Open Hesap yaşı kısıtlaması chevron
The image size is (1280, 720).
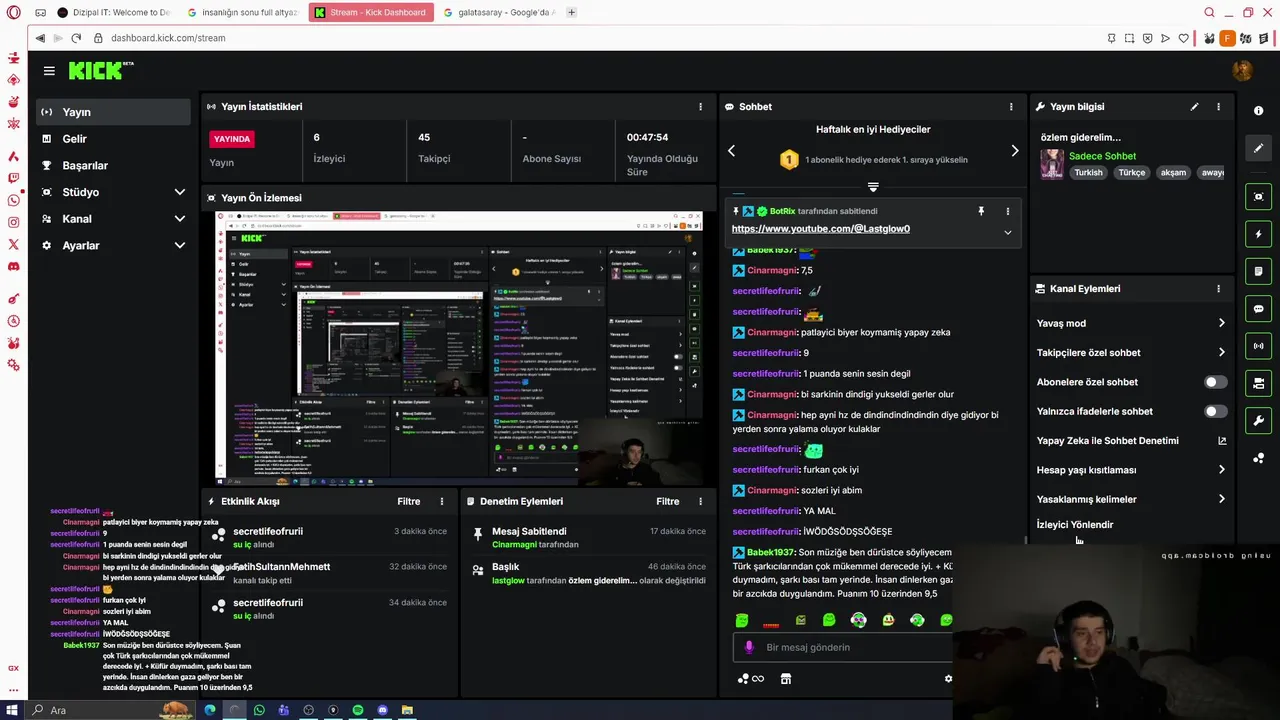(x=1221, y=470)
